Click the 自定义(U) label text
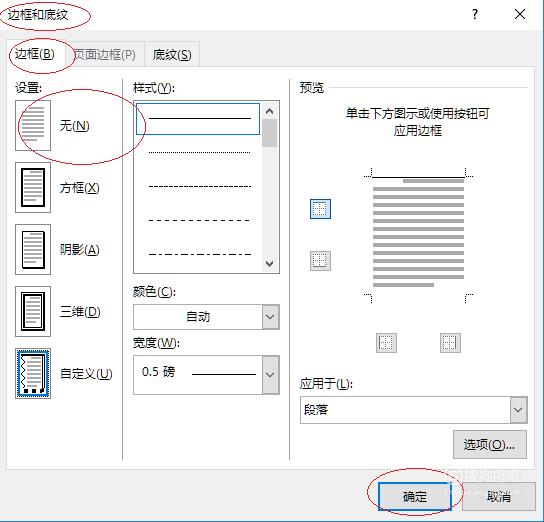Viewport: 544px width, 522px height. (x=86, y=374)
